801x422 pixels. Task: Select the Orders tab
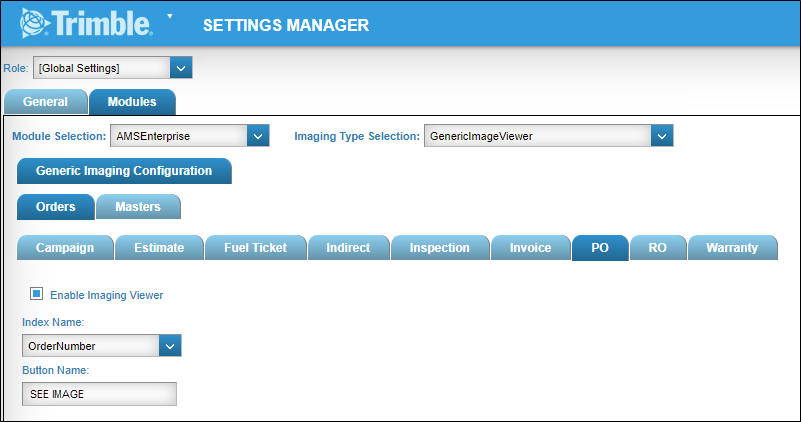[x=56, y=207]
